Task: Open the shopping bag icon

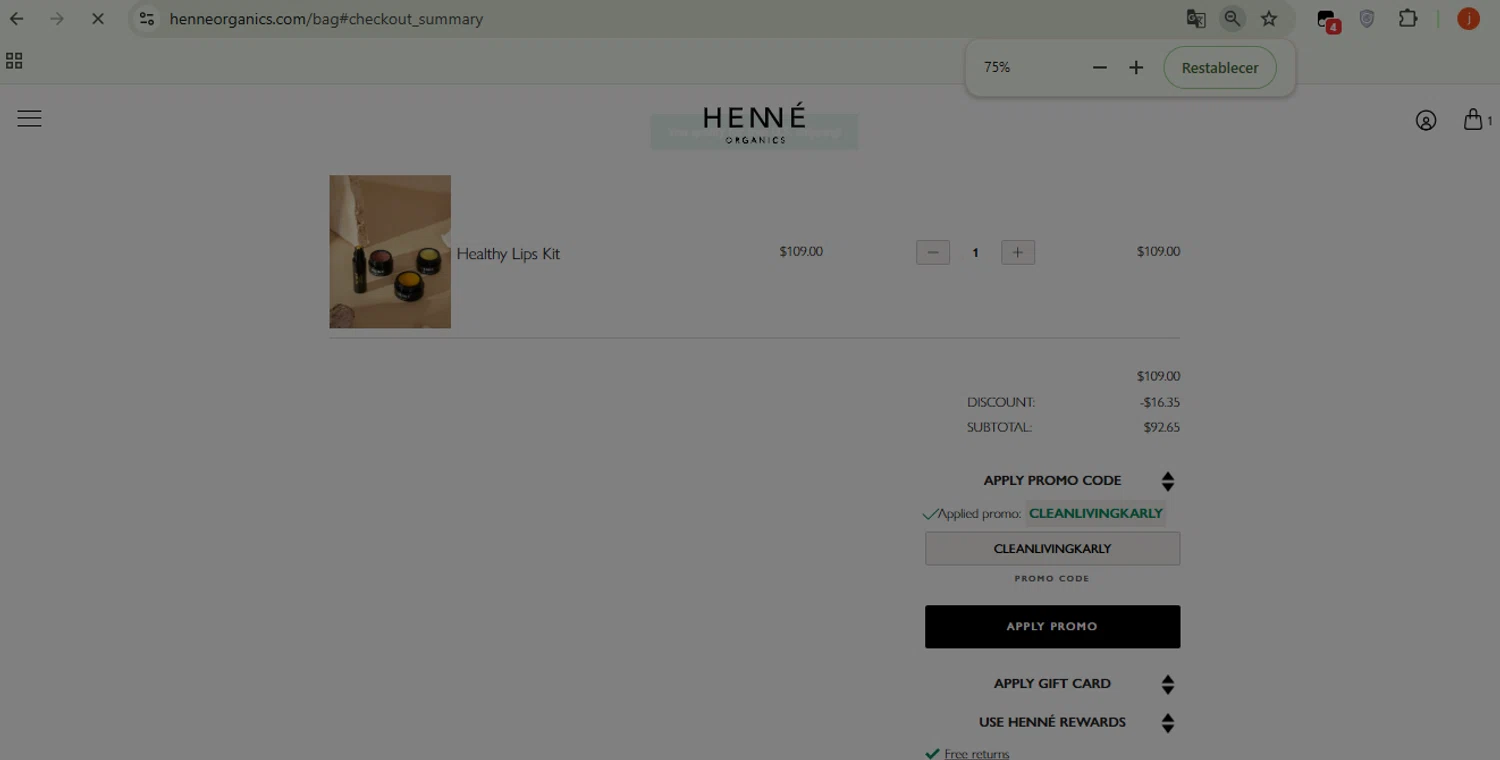Action: pos(1473,119)
